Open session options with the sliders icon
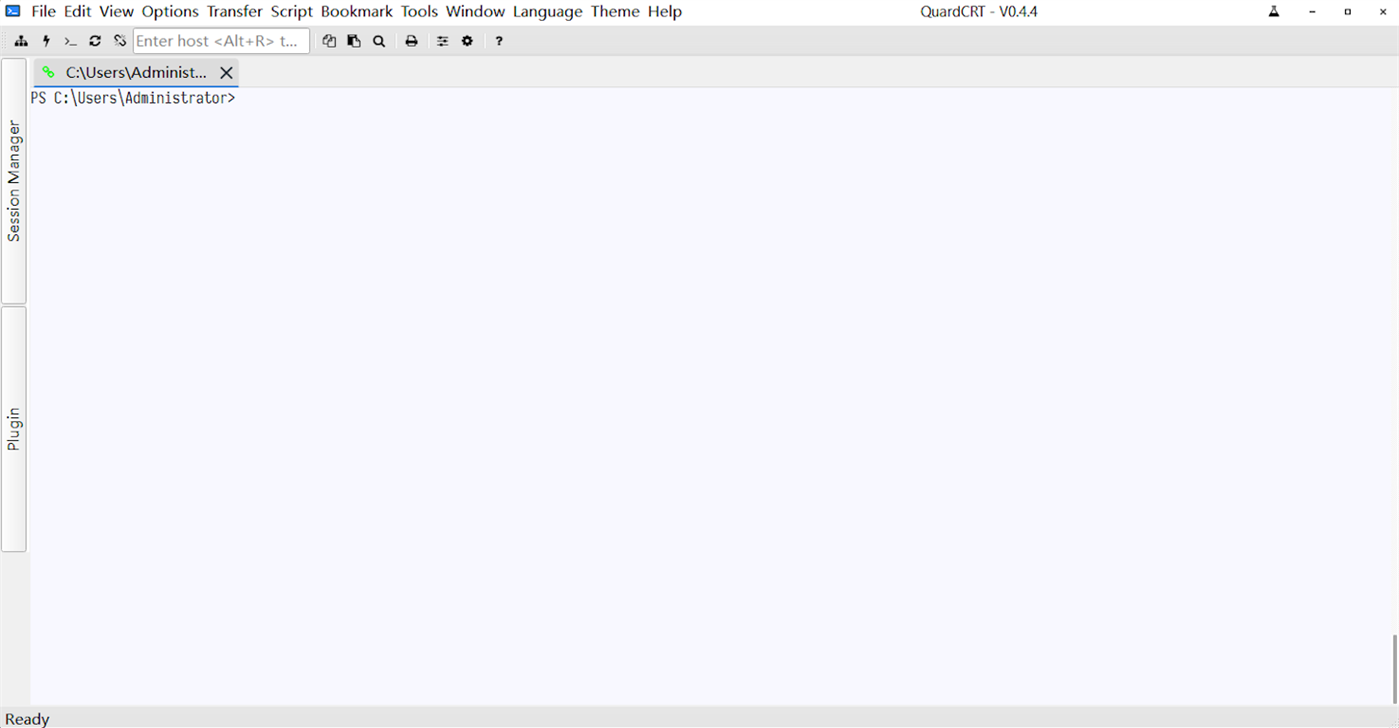Viewport: 1399px width, 728px height. pyautogui.click(x=442, y=40)
